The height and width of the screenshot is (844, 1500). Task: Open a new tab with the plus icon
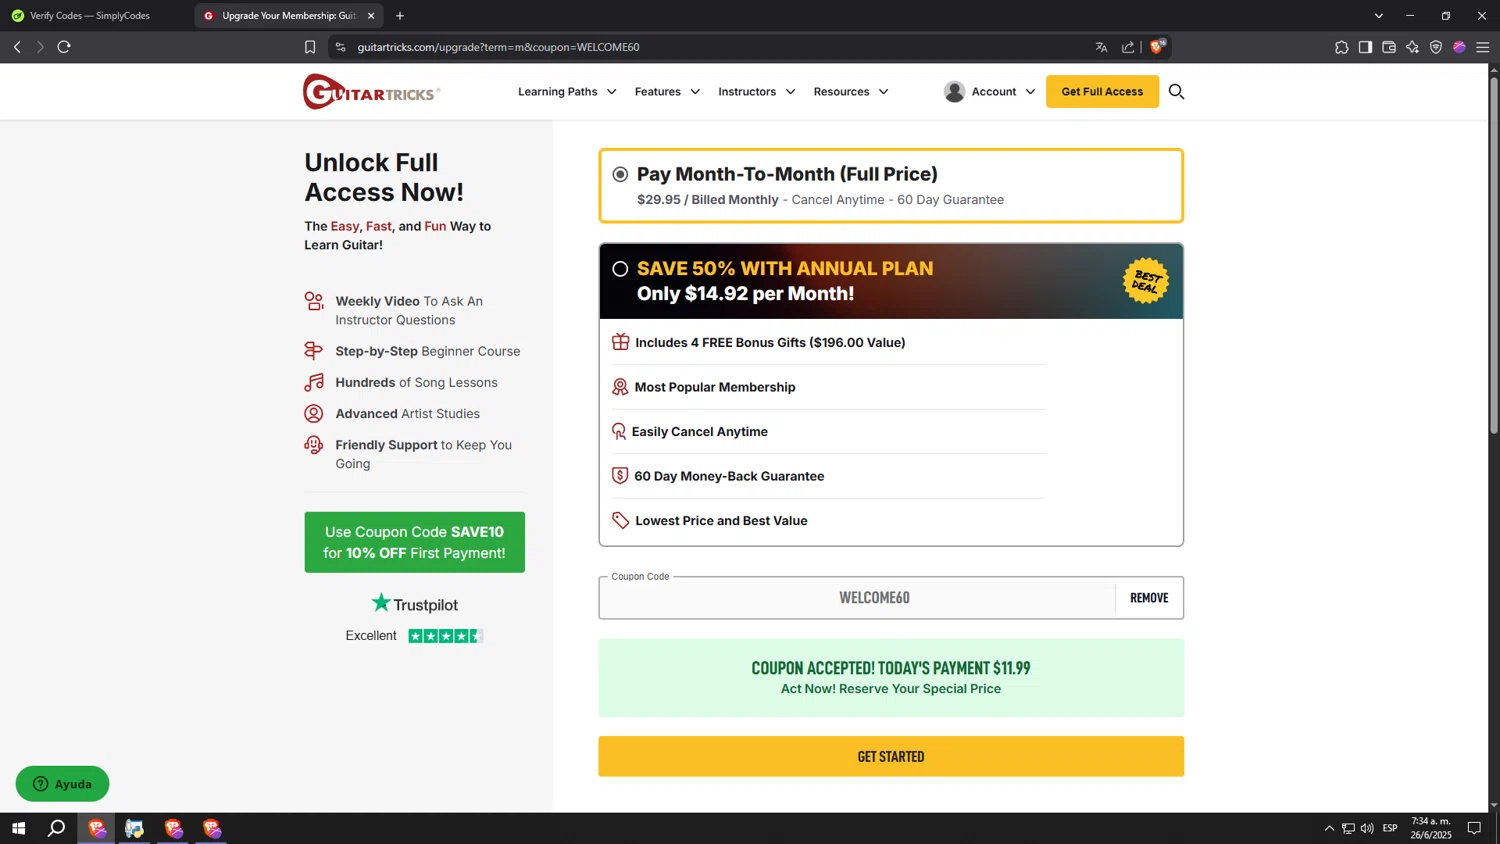[x=400, y=16]
